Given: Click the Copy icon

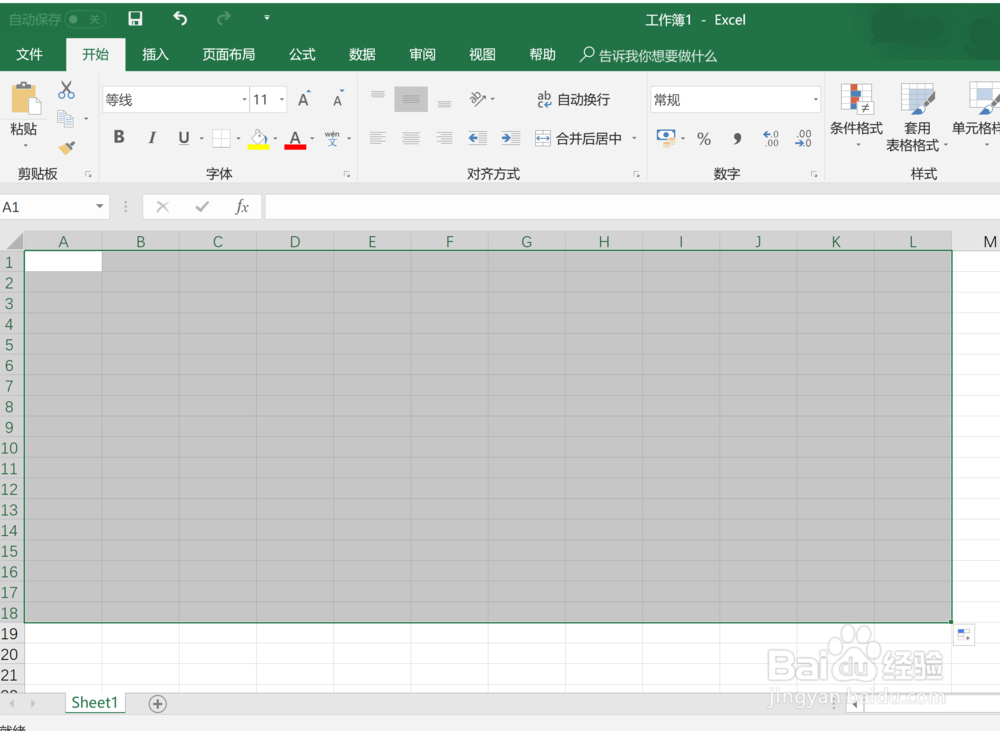Looking at the screenshot, I should (x=66, y=119).
